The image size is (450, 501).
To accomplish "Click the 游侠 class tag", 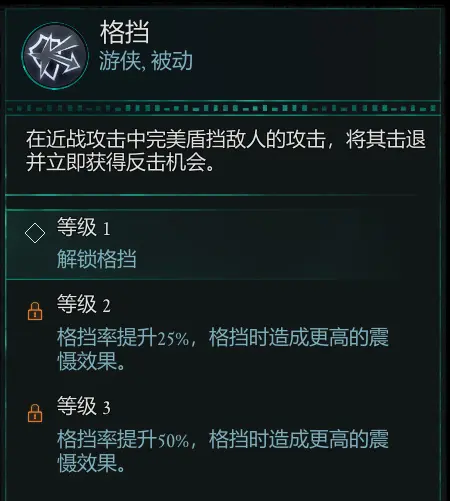I will [120, 61].
